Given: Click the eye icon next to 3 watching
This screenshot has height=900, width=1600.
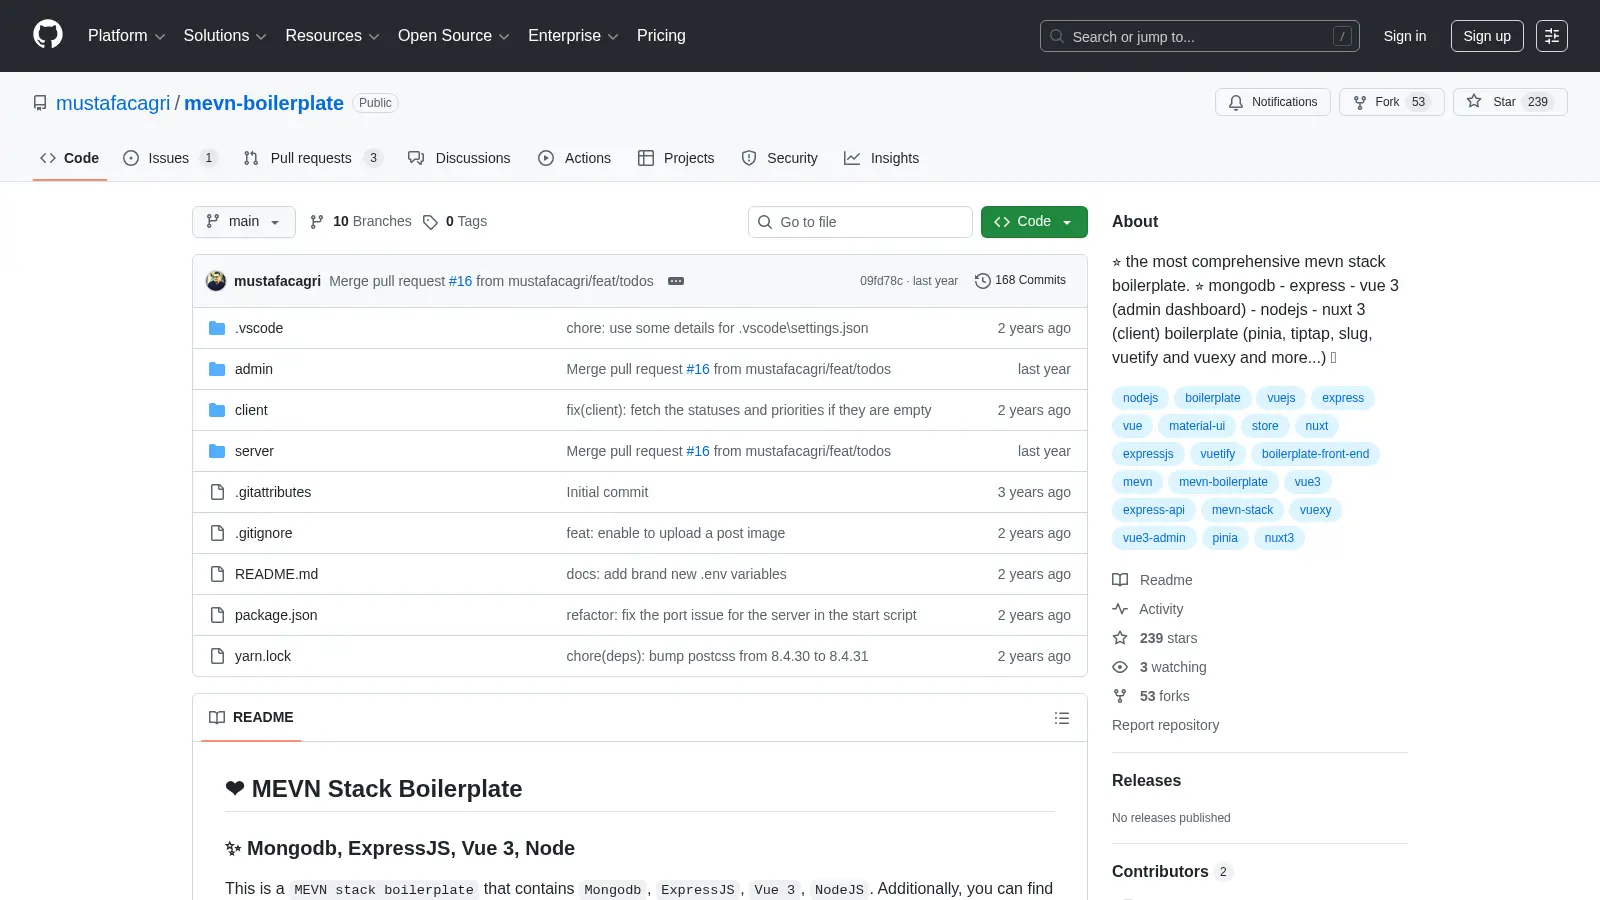Looking at the screenshot, I should point(1120,667).
